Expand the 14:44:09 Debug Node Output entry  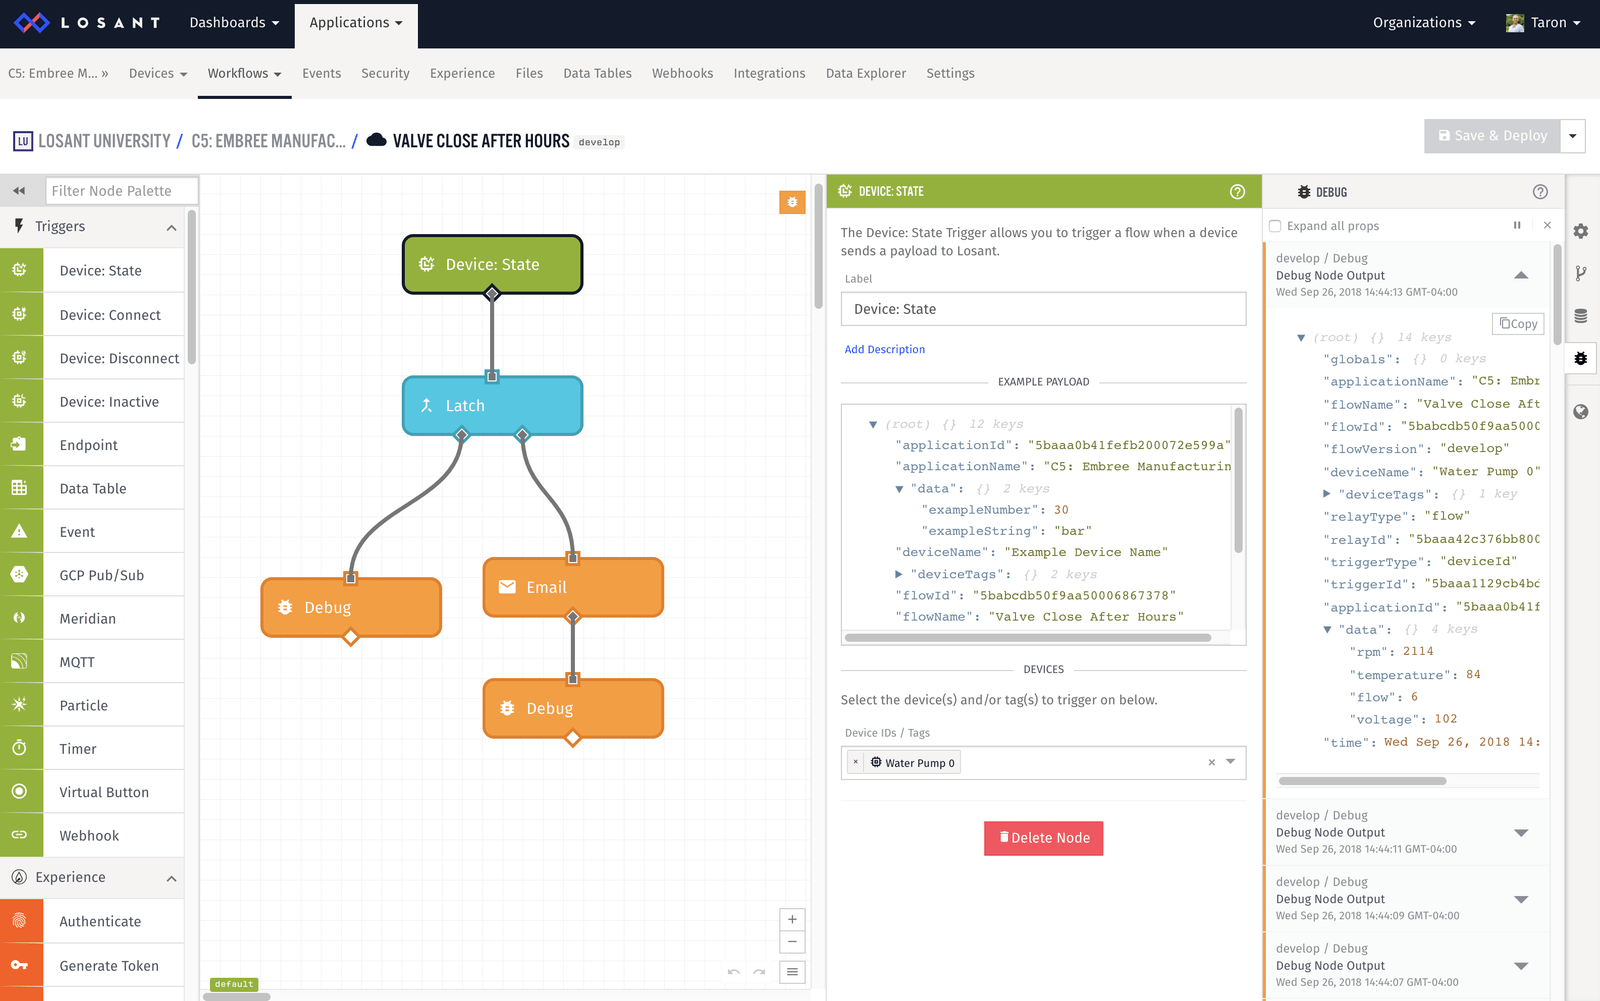pos(1521,899)
